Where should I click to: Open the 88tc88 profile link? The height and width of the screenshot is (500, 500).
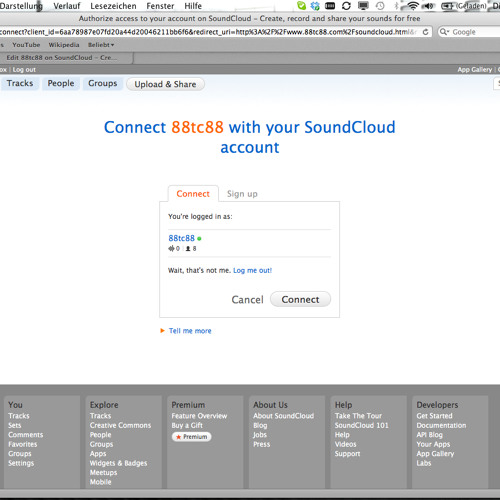[x=181, y=238]
